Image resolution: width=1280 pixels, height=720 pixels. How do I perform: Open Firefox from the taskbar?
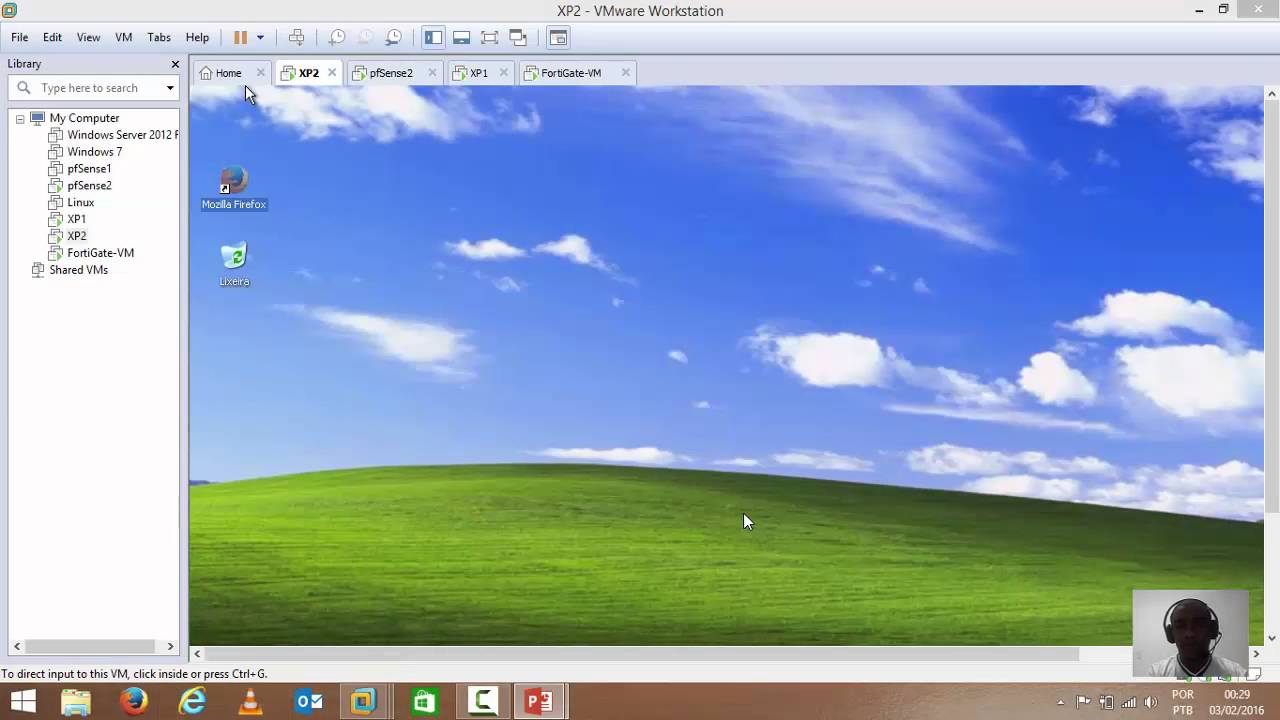[x=134, y=702]
